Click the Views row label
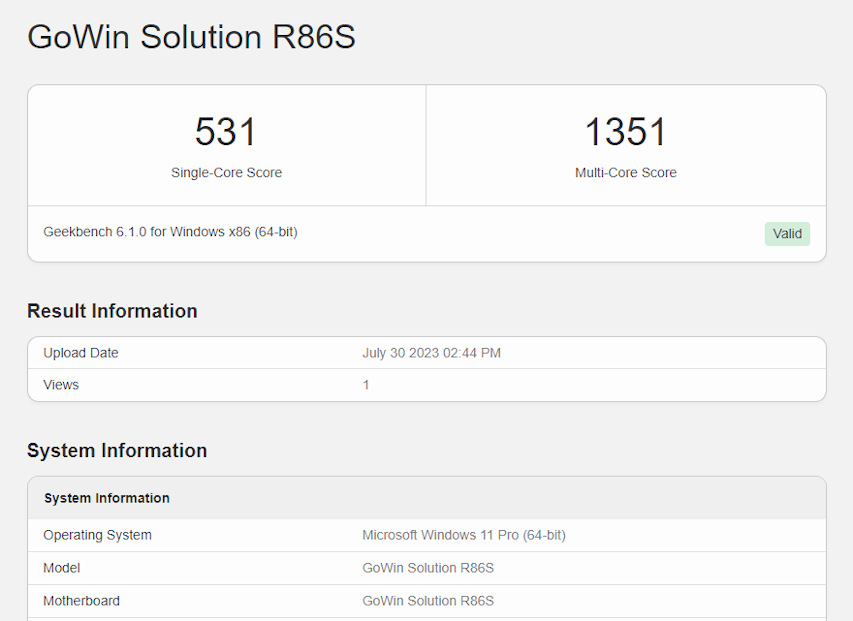 click(x=61, y=385)
